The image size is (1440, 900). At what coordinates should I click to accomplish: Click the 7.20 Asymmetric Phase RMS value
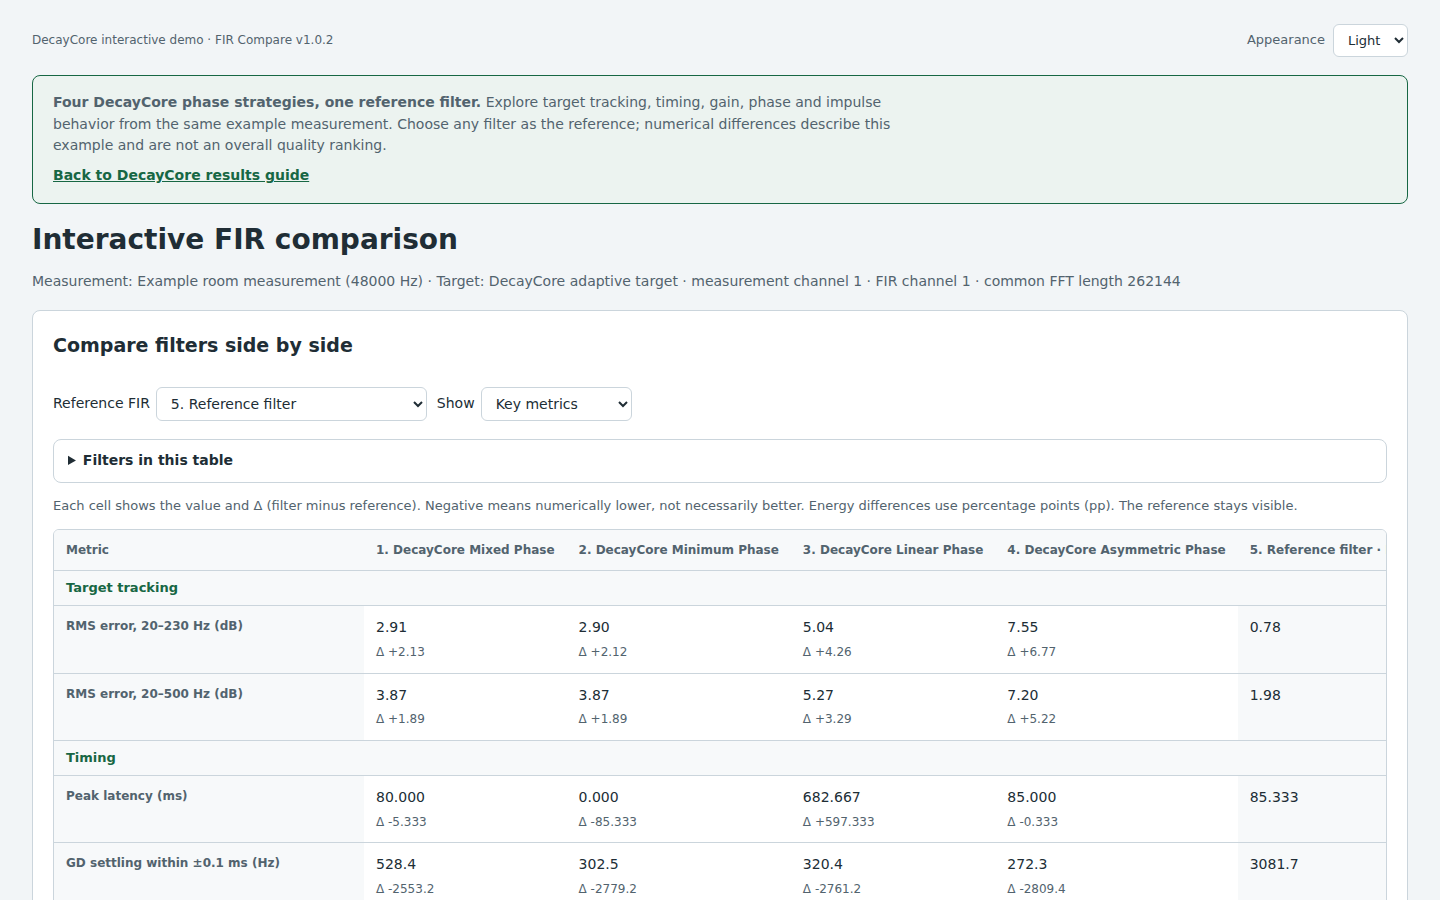coord(1023,695)
